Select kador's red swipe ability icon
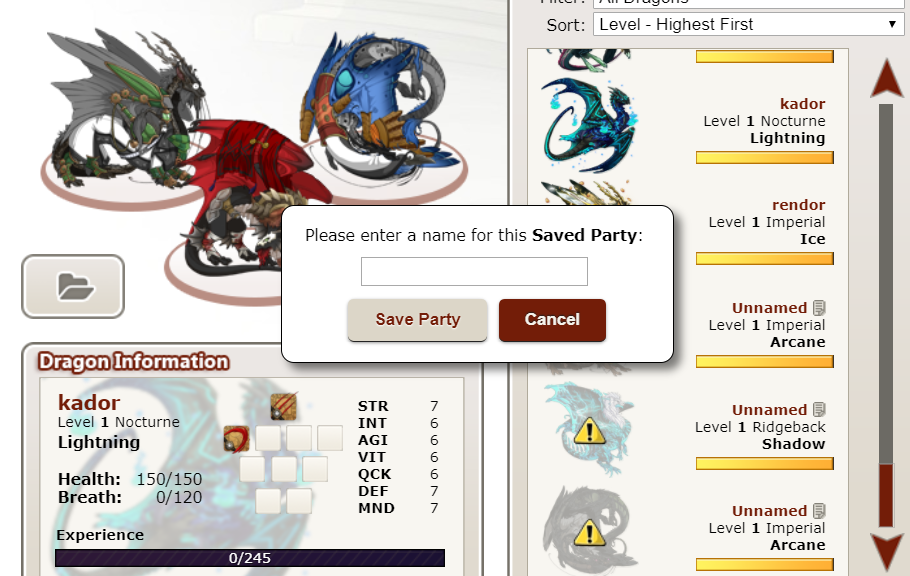The height and width of the screenshot is (576, 910). (x=237, y=438)
